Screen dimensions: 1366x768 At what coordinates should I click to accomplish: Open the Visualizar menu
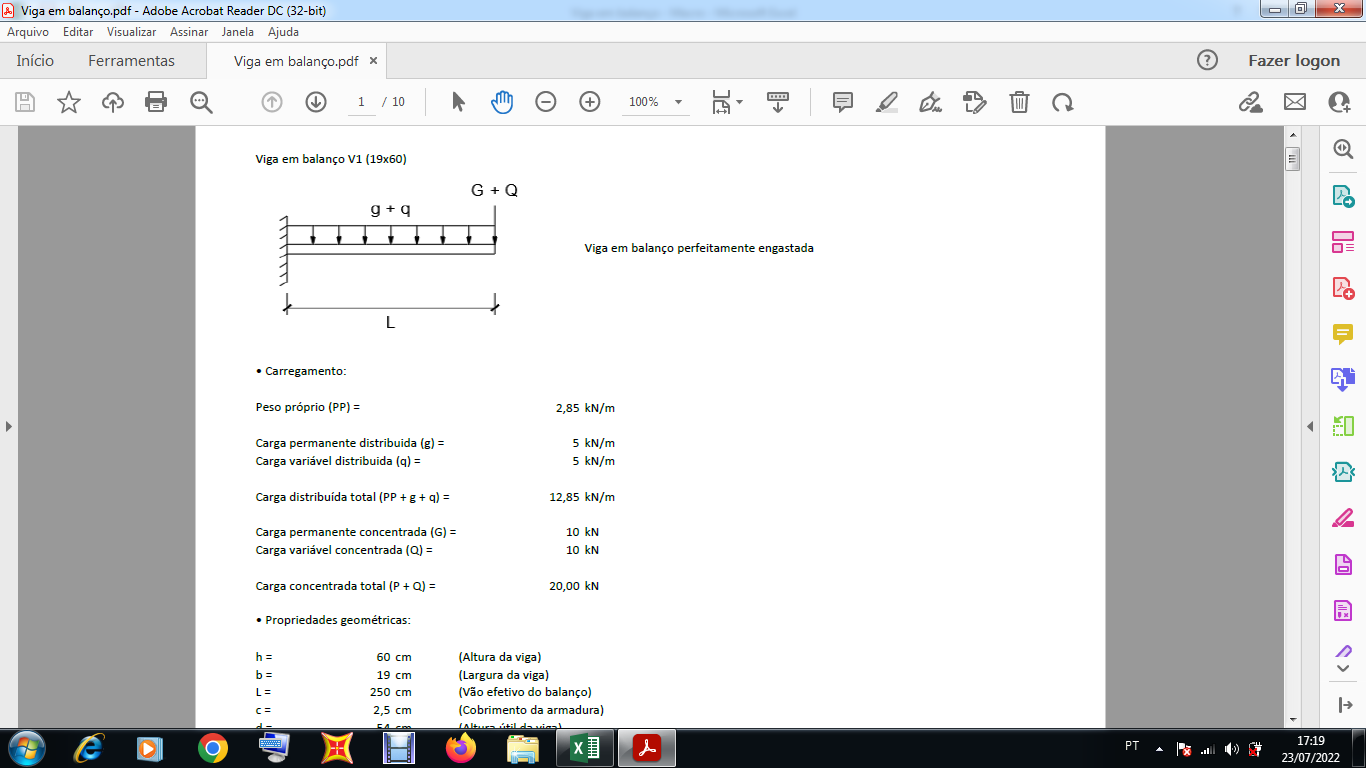click(x=131, y=32)
